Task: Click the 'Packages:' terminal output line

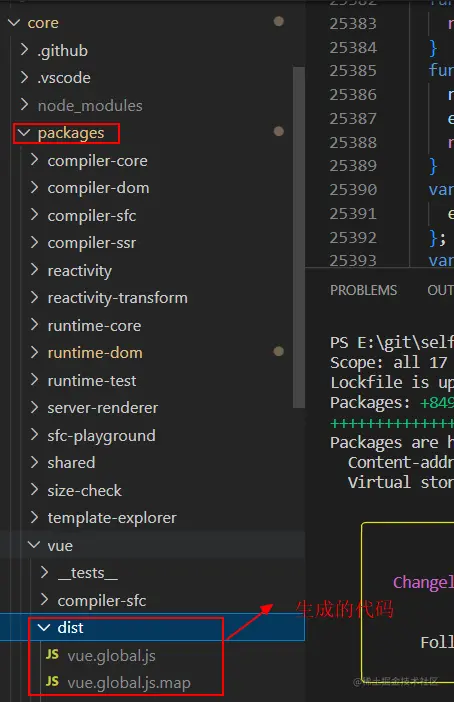Action: coord(392,402)
